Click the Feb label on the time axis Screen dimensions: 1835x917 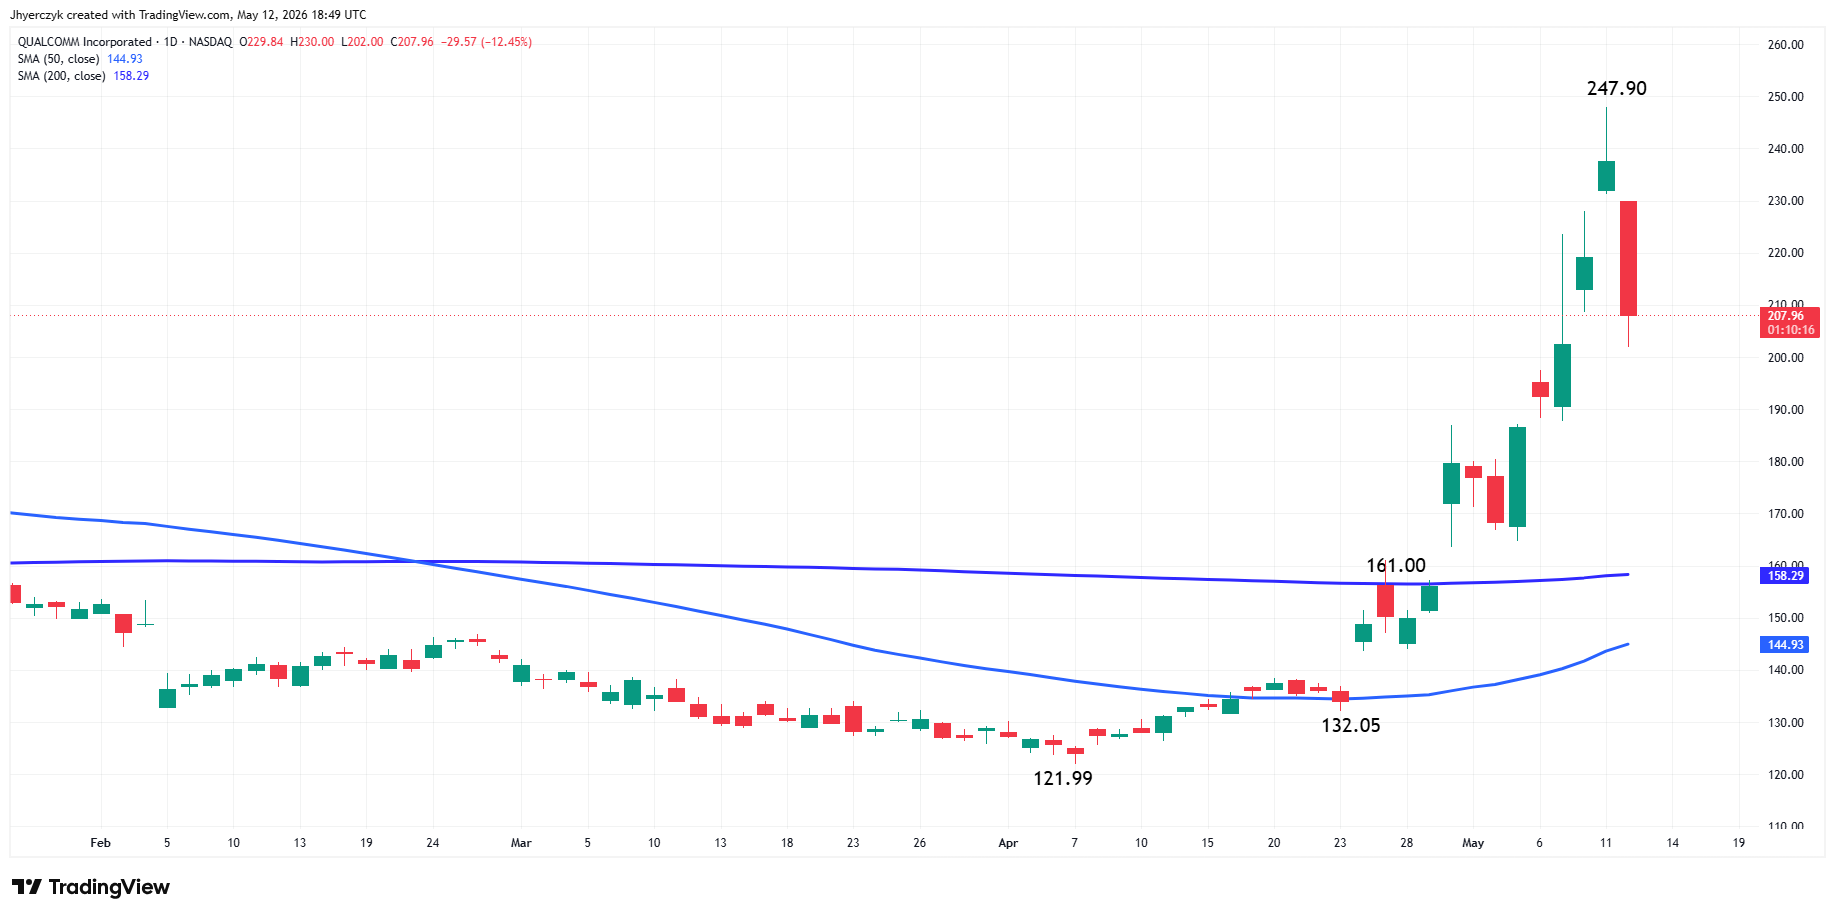pyautogui.click(x=100, y=843)
